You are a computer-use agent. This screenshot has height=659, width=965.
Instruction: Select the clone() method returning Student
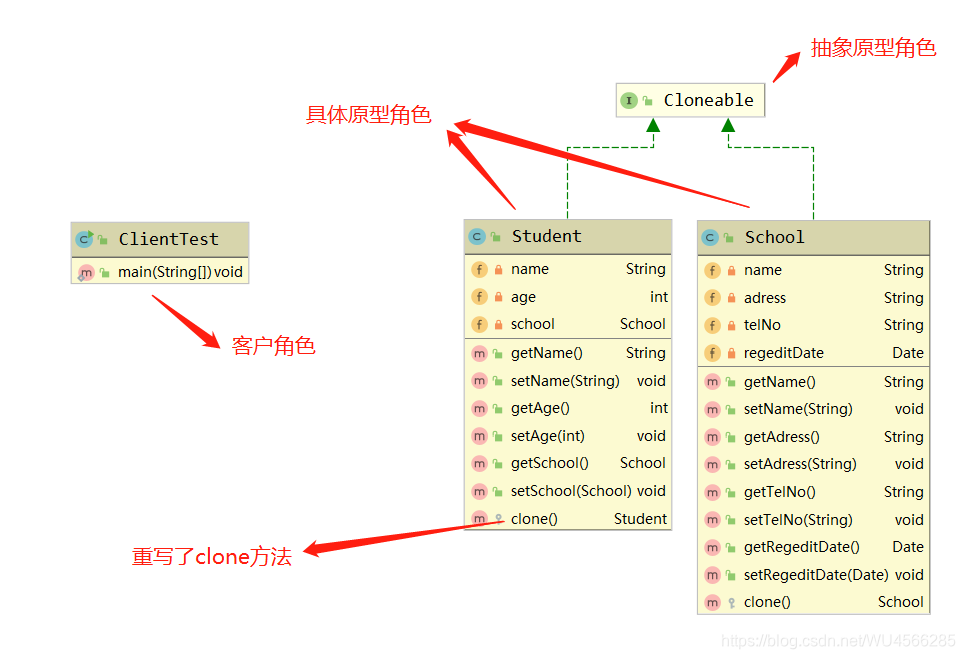coord(567,519)
